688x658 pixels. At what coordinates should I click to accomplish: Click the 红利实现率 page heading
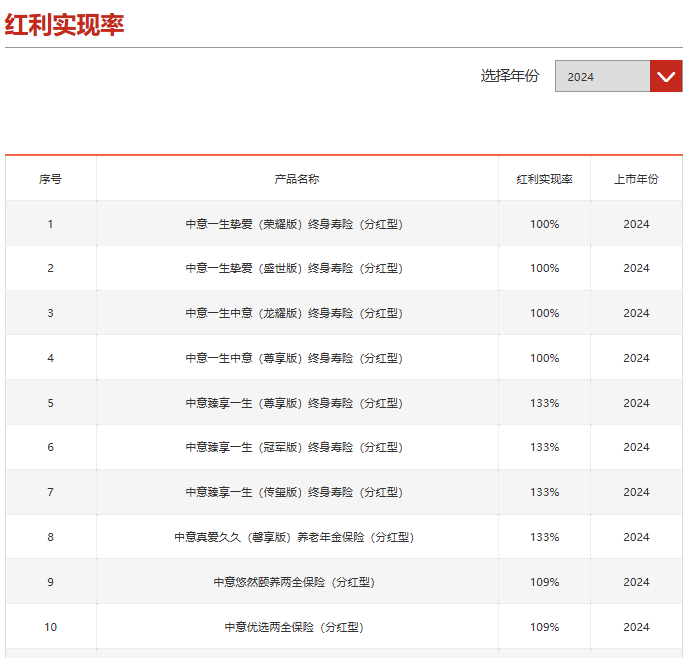tap(65, 25)
